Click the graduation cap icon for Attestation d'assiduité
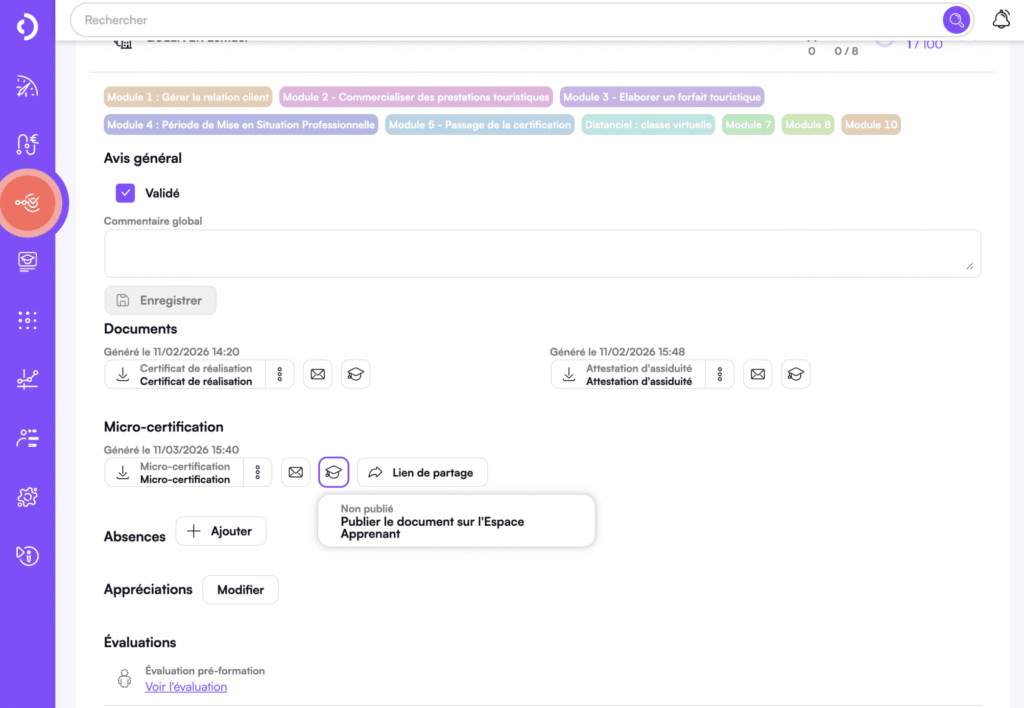Image resolution: width=1024 pixels, height=708 pixels. pos(796,373)
